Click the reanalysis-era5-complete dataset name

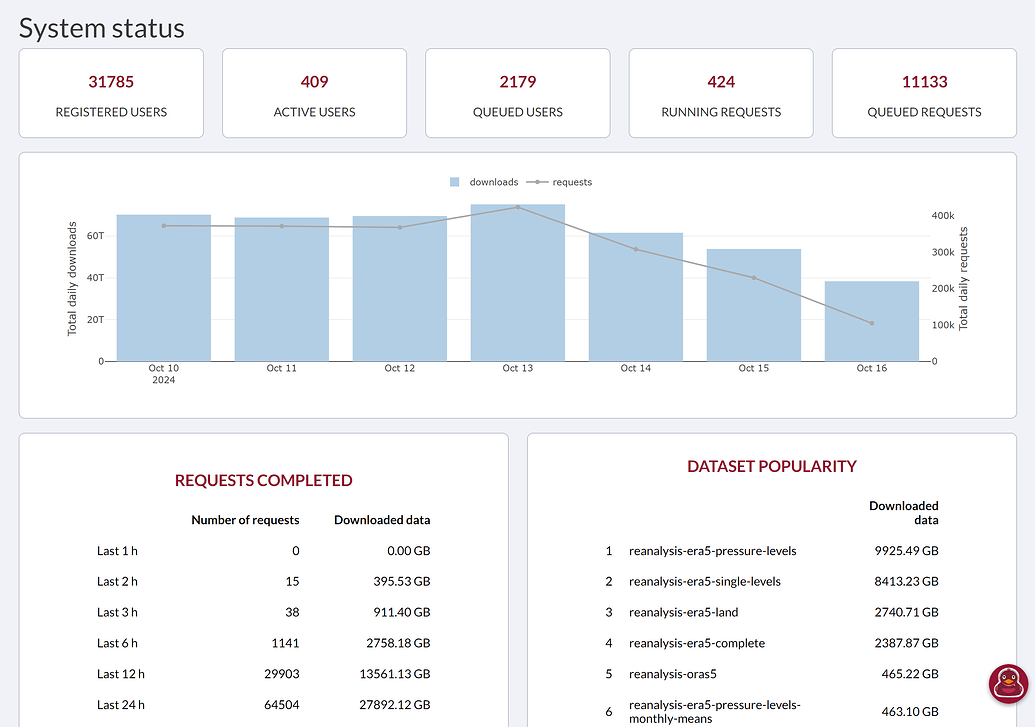click(697, 643)
